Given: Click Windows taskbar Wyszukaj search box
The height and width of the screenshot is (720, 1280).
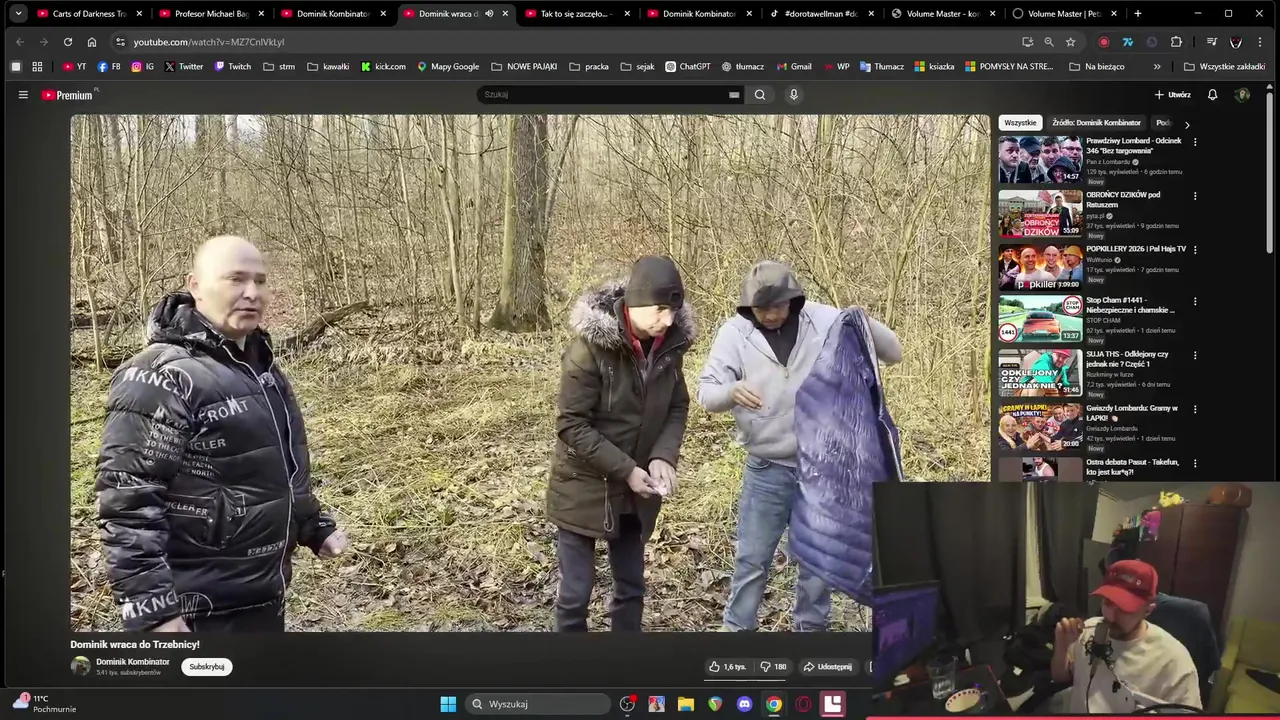Looking at the screenshot, I should (x=538, y=704).
